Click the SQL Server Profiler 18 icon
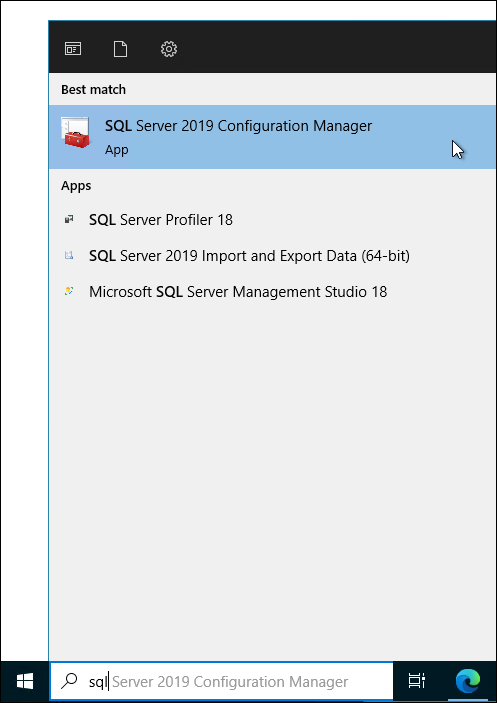 tap(69, 220)
